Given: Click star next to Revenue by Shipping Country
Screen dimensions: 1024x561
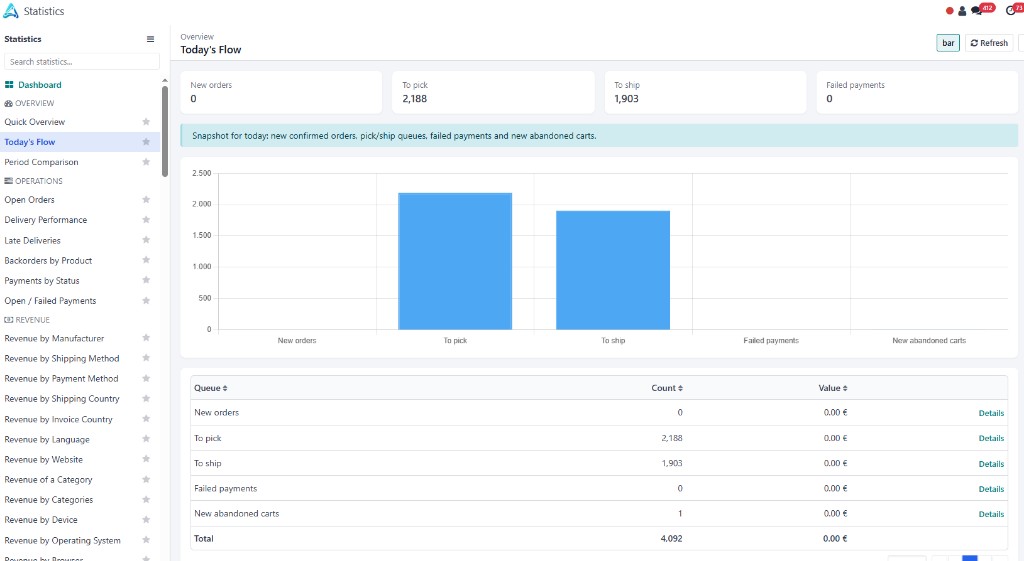Looking at the screenshot, I should (x=146, y=398).
